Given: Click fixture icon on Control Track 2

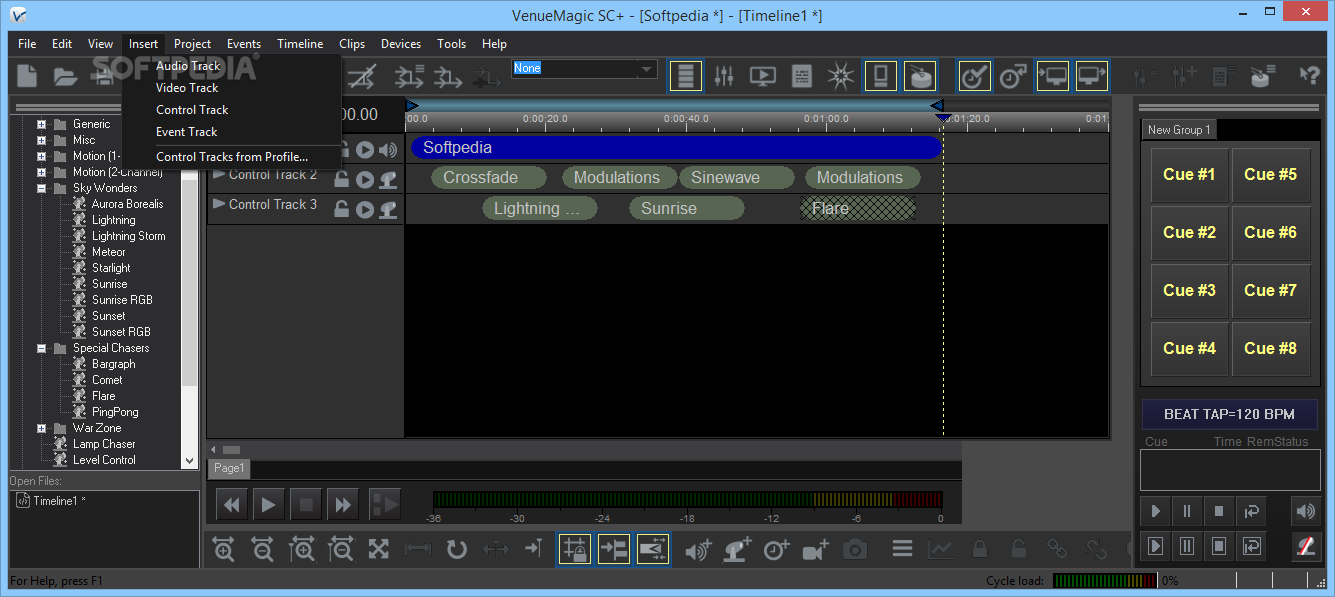Looking at the screenshot, I should click(388, 180).
